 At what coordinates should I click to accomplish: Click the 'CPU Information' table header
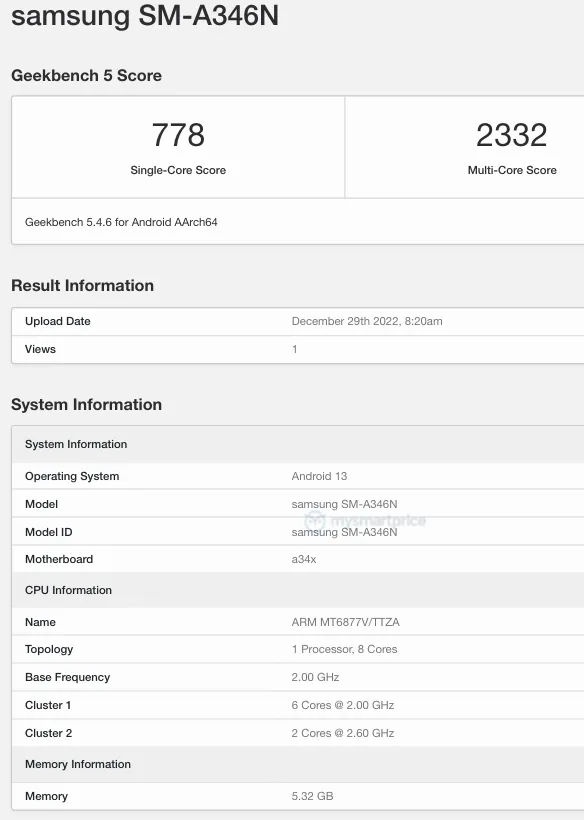[x=298, y=590]
